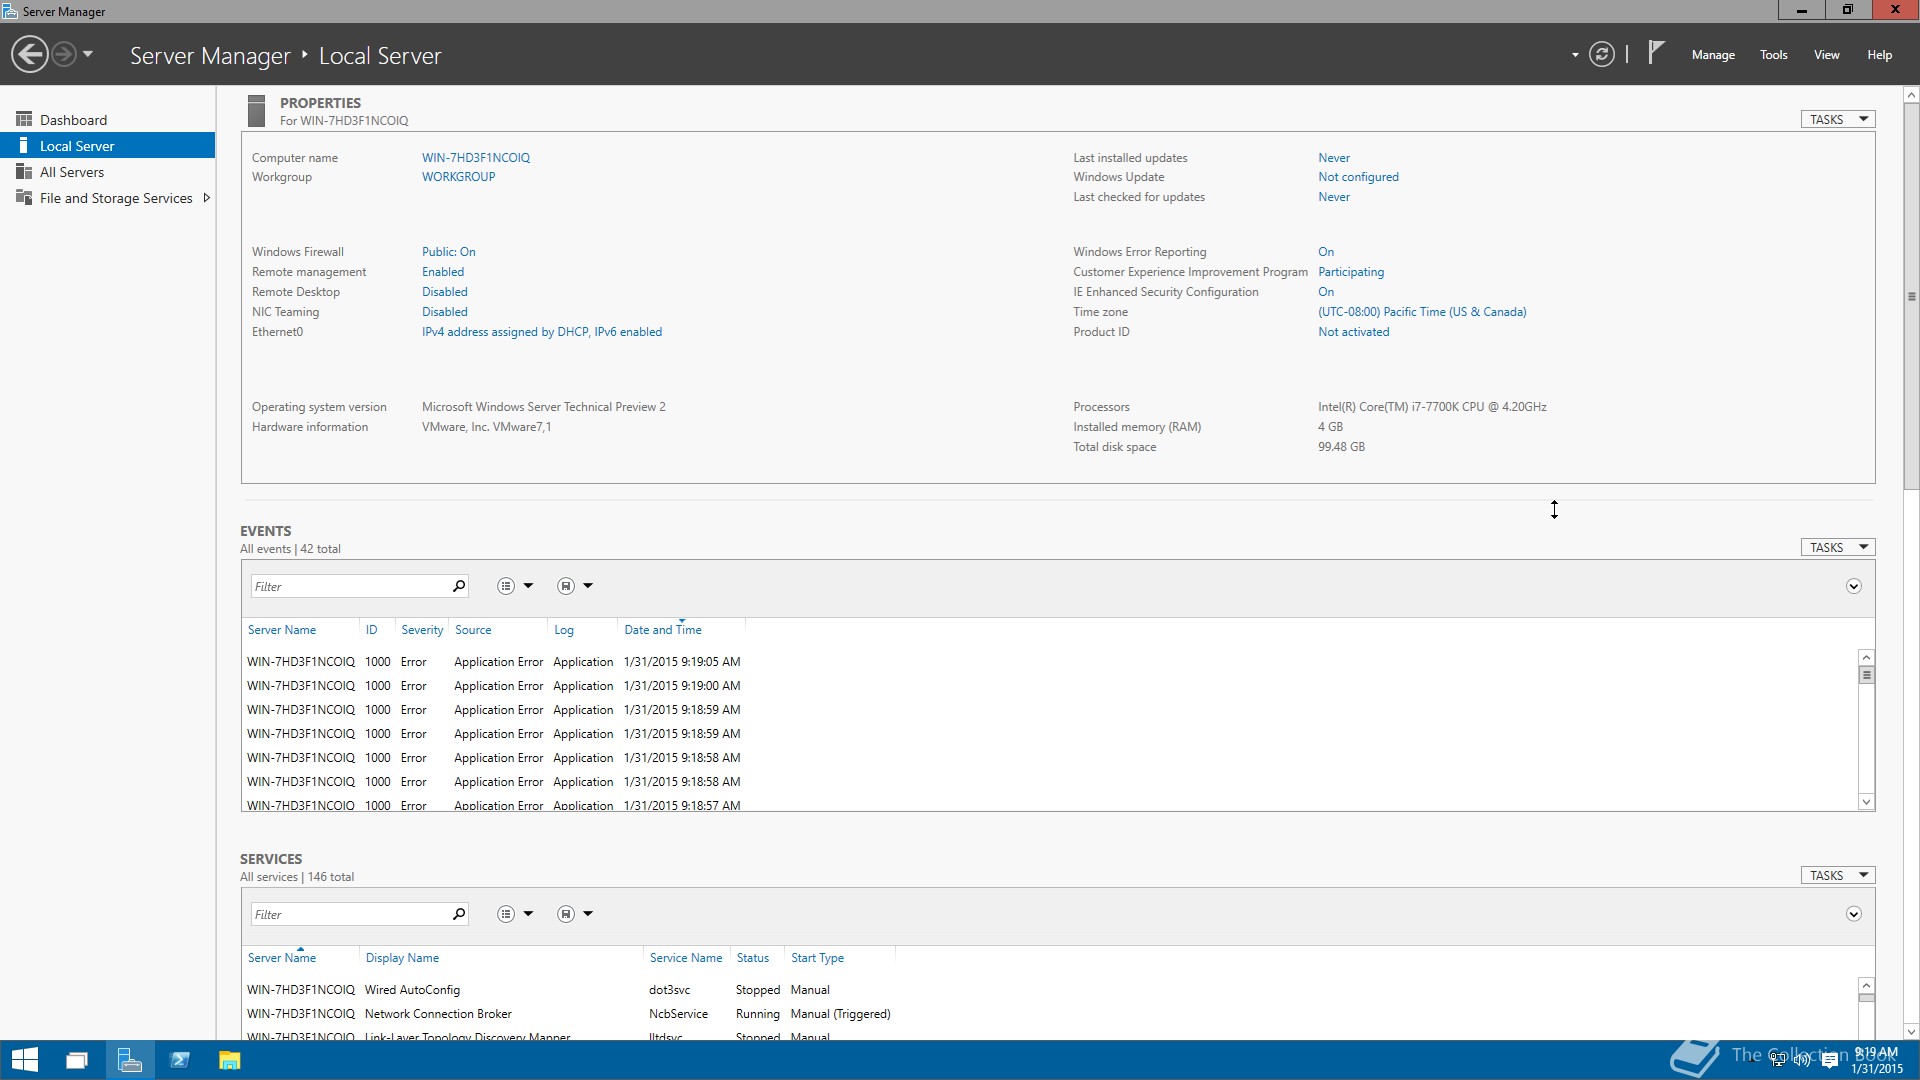Open the Services saved queries icon

click(x=566, y=914)
